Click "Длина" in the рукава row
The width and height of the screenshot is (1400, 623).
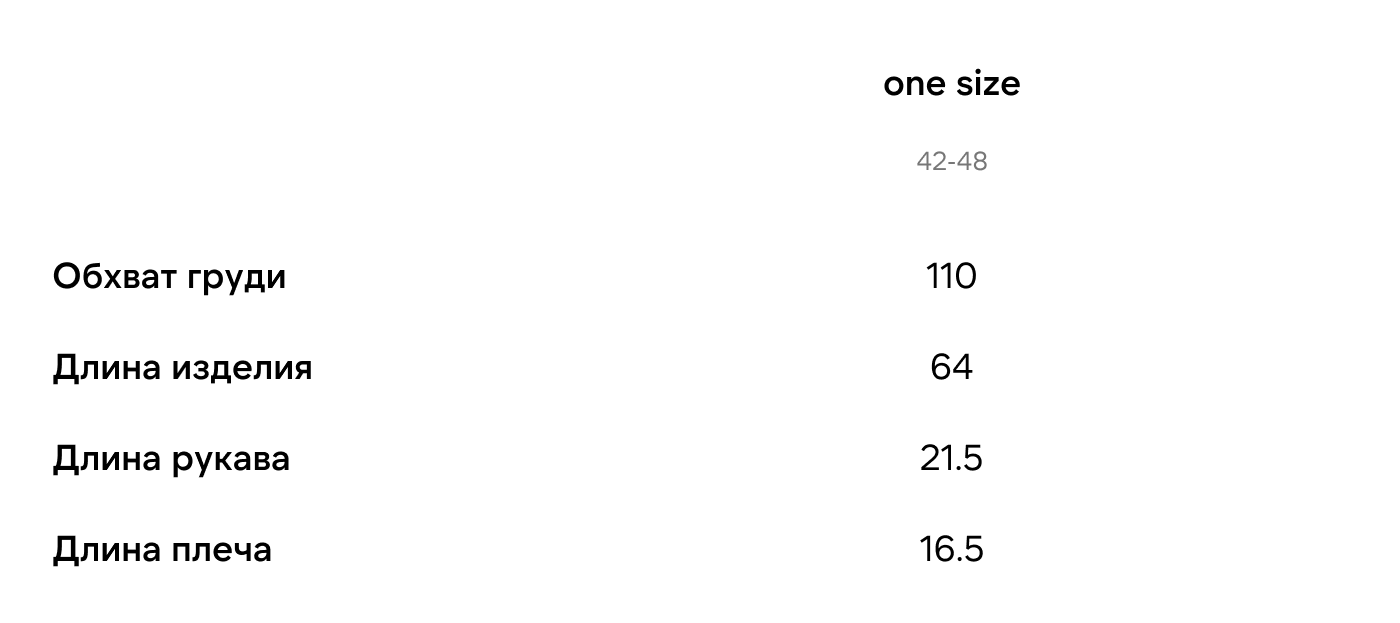106,460
